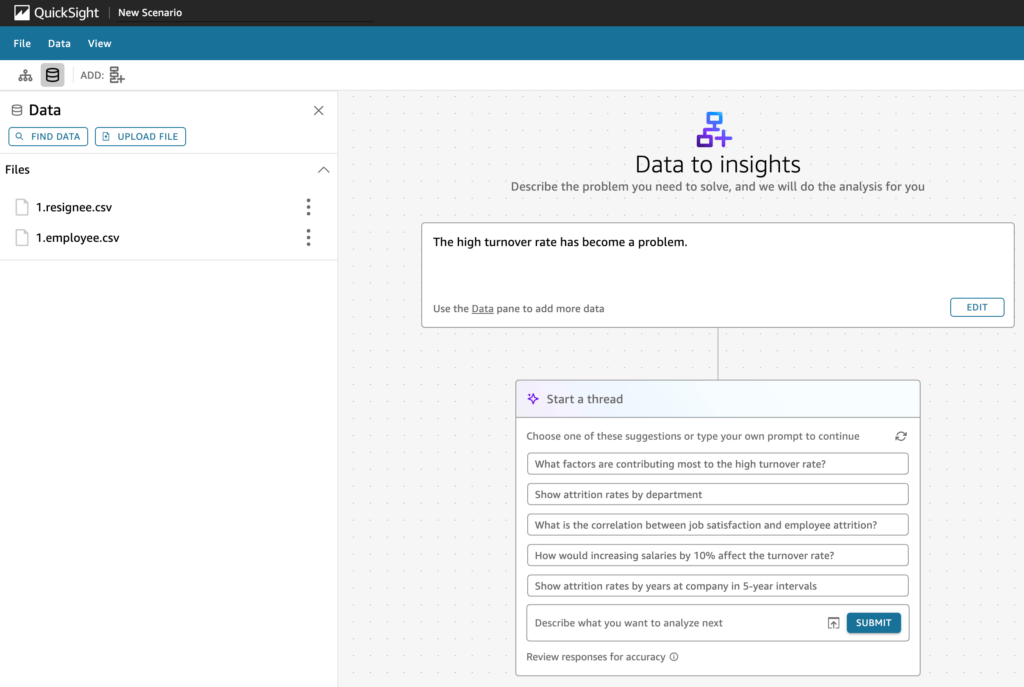The width and height of the screenshot is (1024, 687).
Task: Click the ADD data block icon
Action: click(116, 74)
